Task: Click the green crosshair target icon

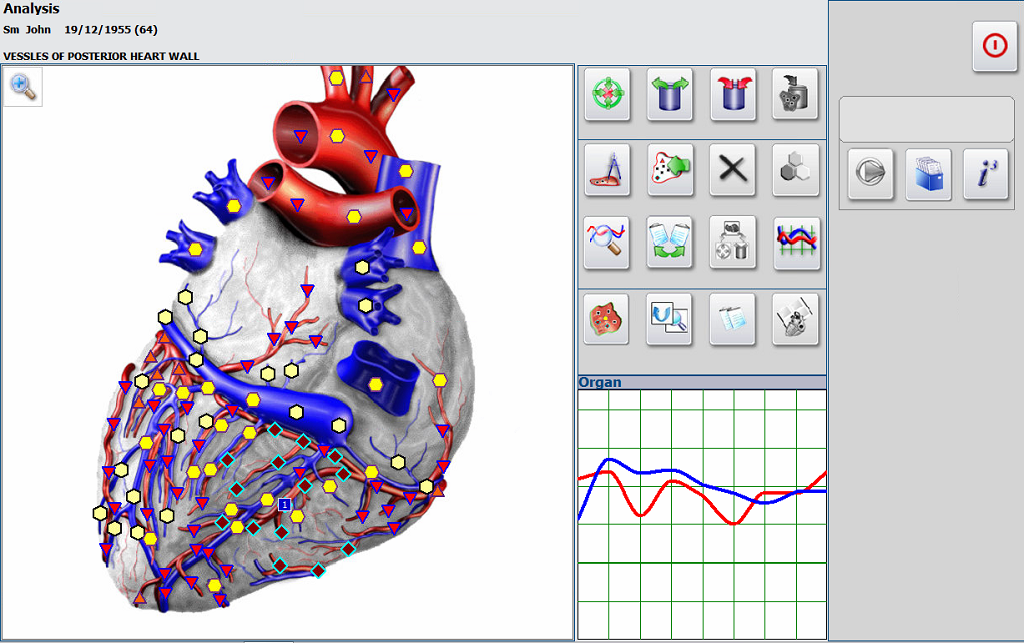Action: [x=607, y=95]
